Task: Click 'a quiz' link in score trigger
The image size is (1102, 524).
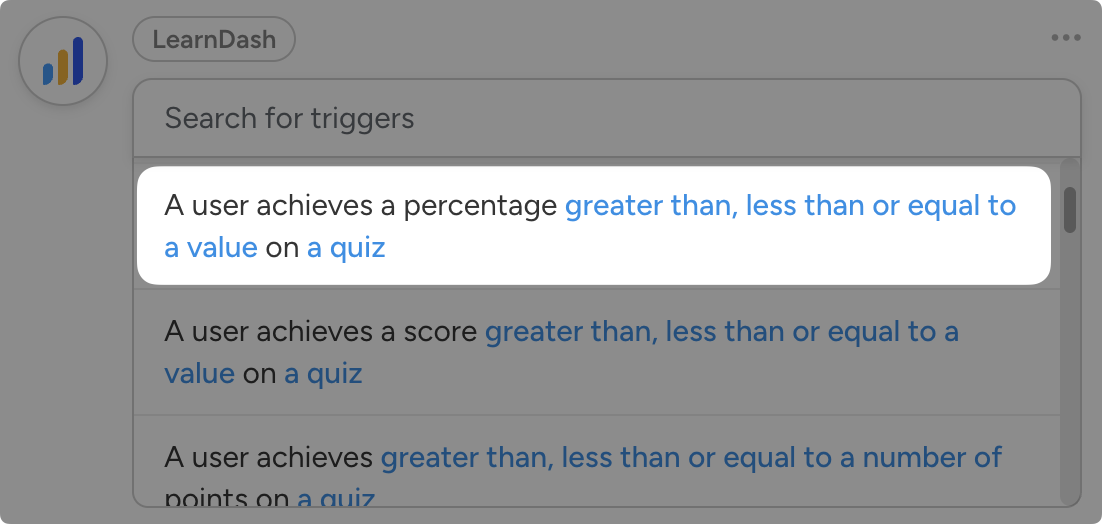Action: coord(323,374)
